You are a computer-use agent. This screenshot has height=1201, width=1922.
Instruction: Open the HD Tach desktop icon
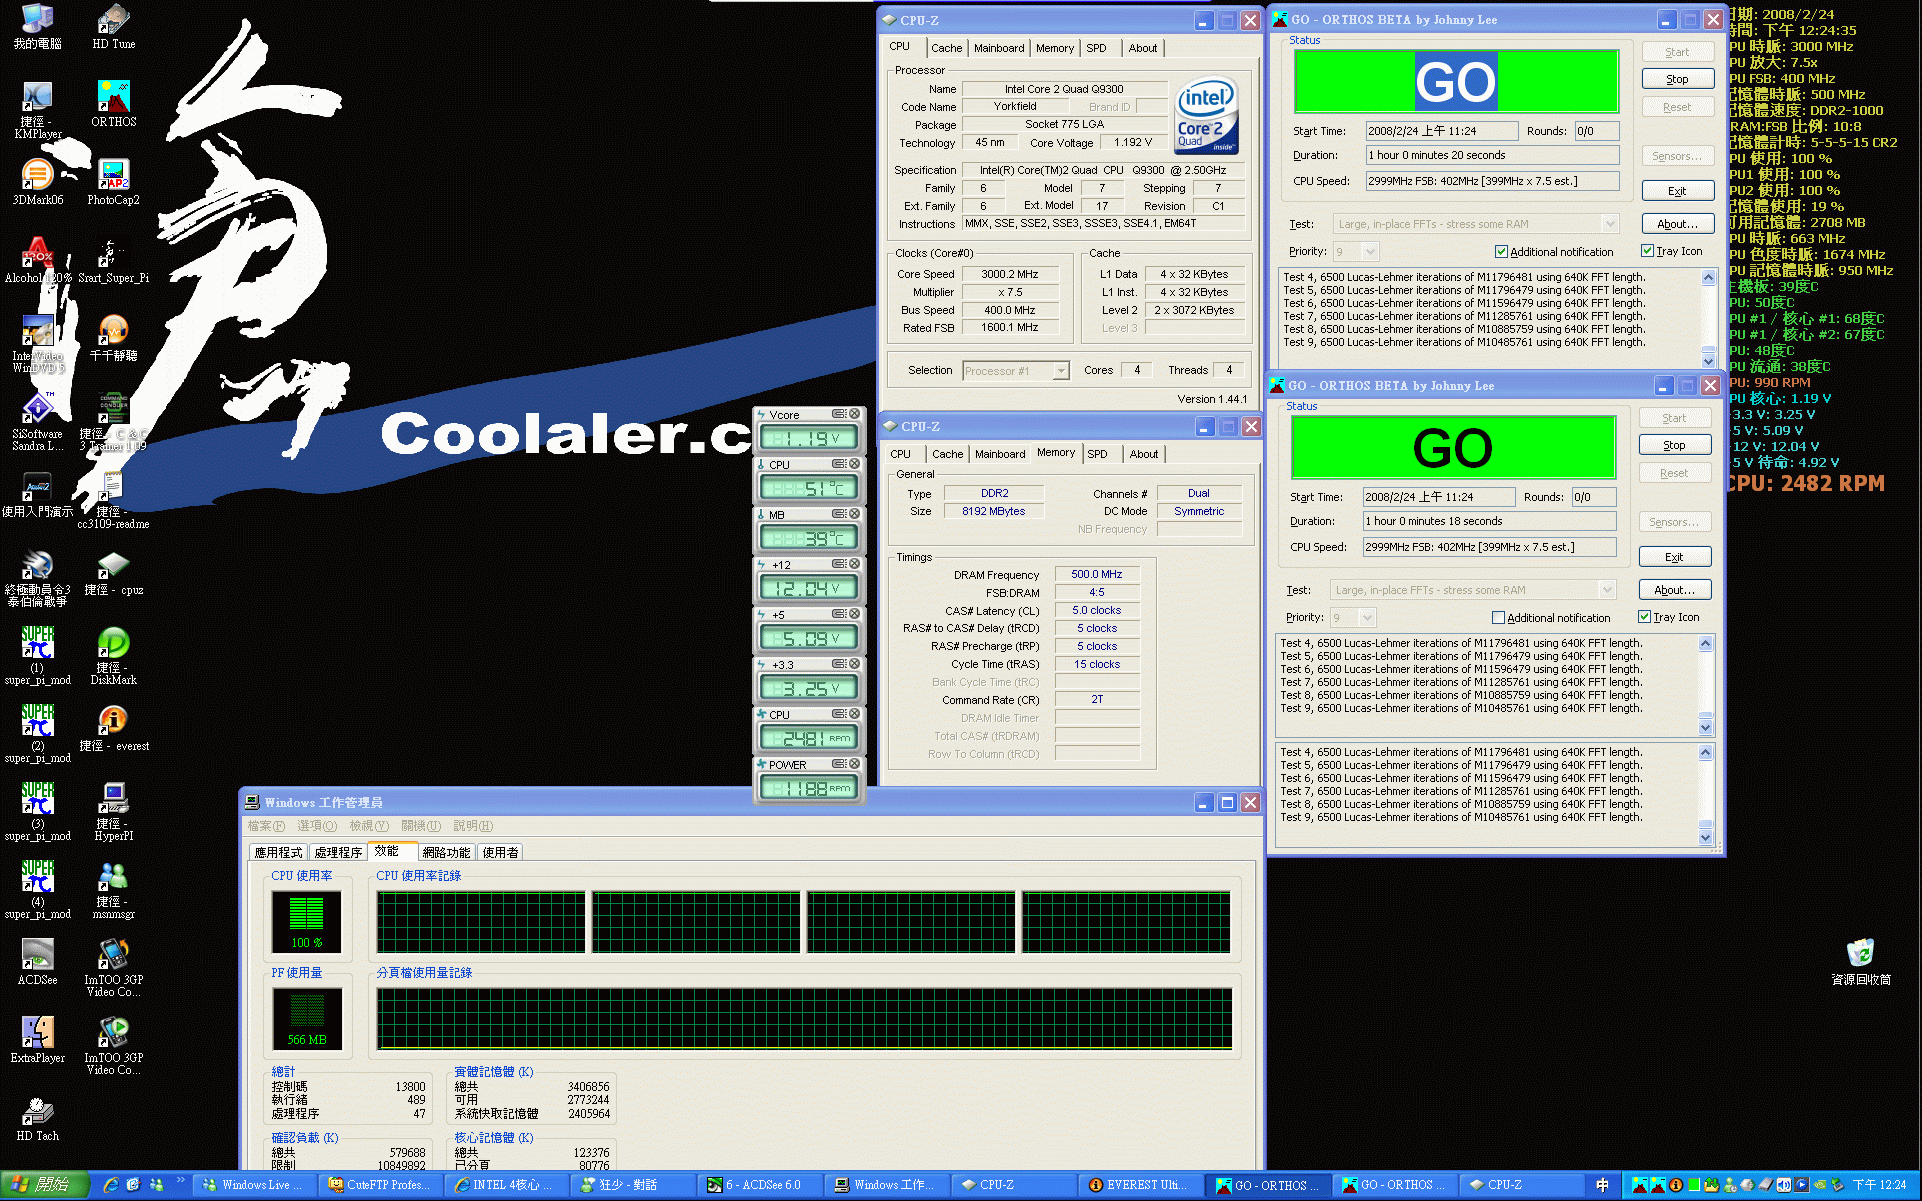coord(37,1110)
